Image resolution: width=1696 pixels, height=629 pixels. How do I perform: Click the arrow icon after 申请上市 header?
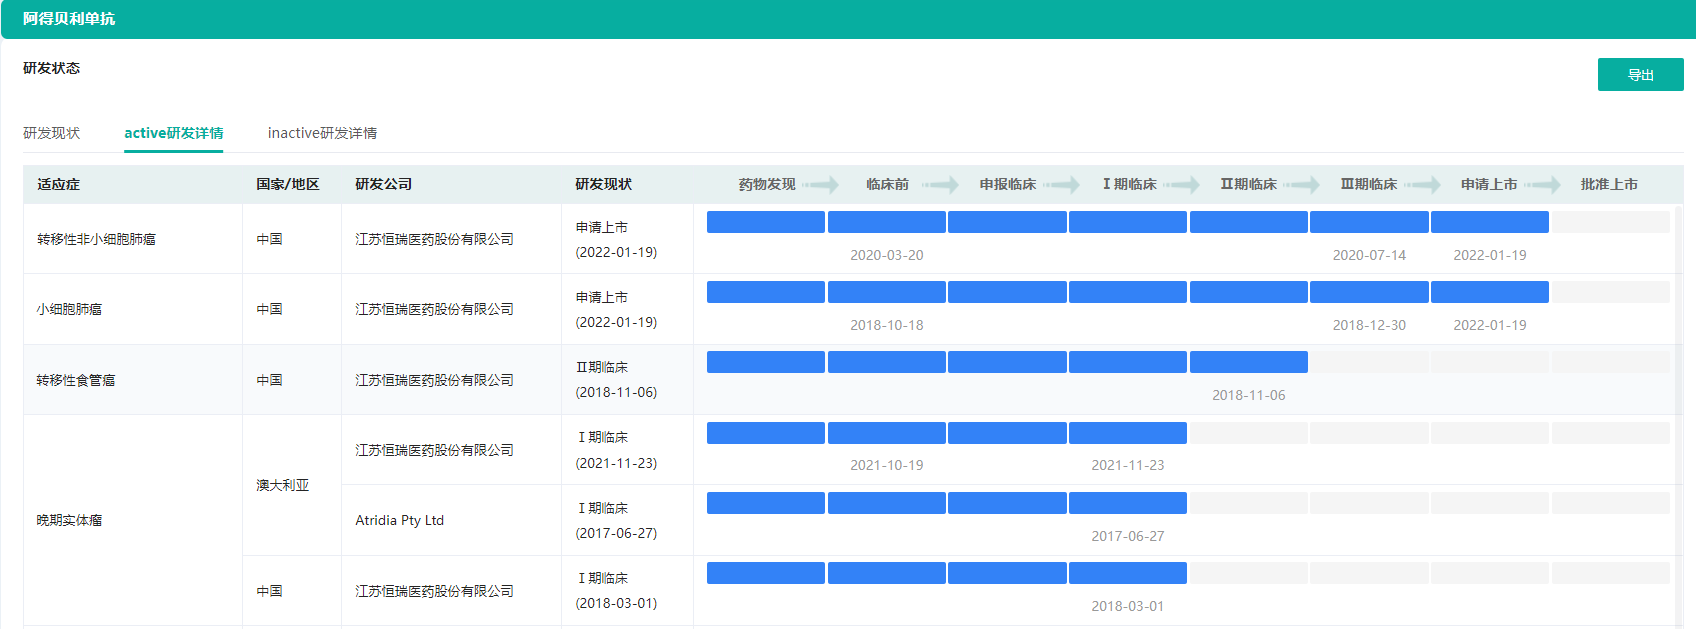tap(1543, 185)
